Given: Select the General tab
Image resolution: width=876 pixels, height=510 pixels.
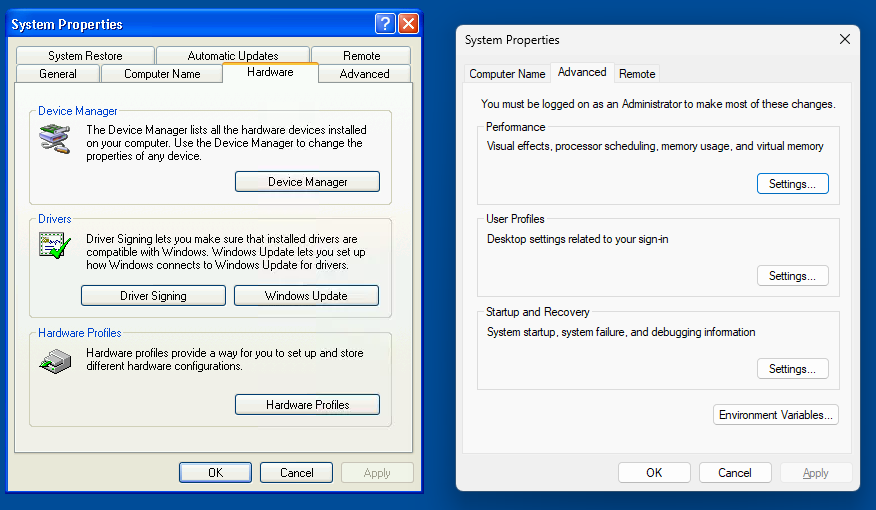Looking at the screenshot, I should pyautogui.click(x=58, y=74).
